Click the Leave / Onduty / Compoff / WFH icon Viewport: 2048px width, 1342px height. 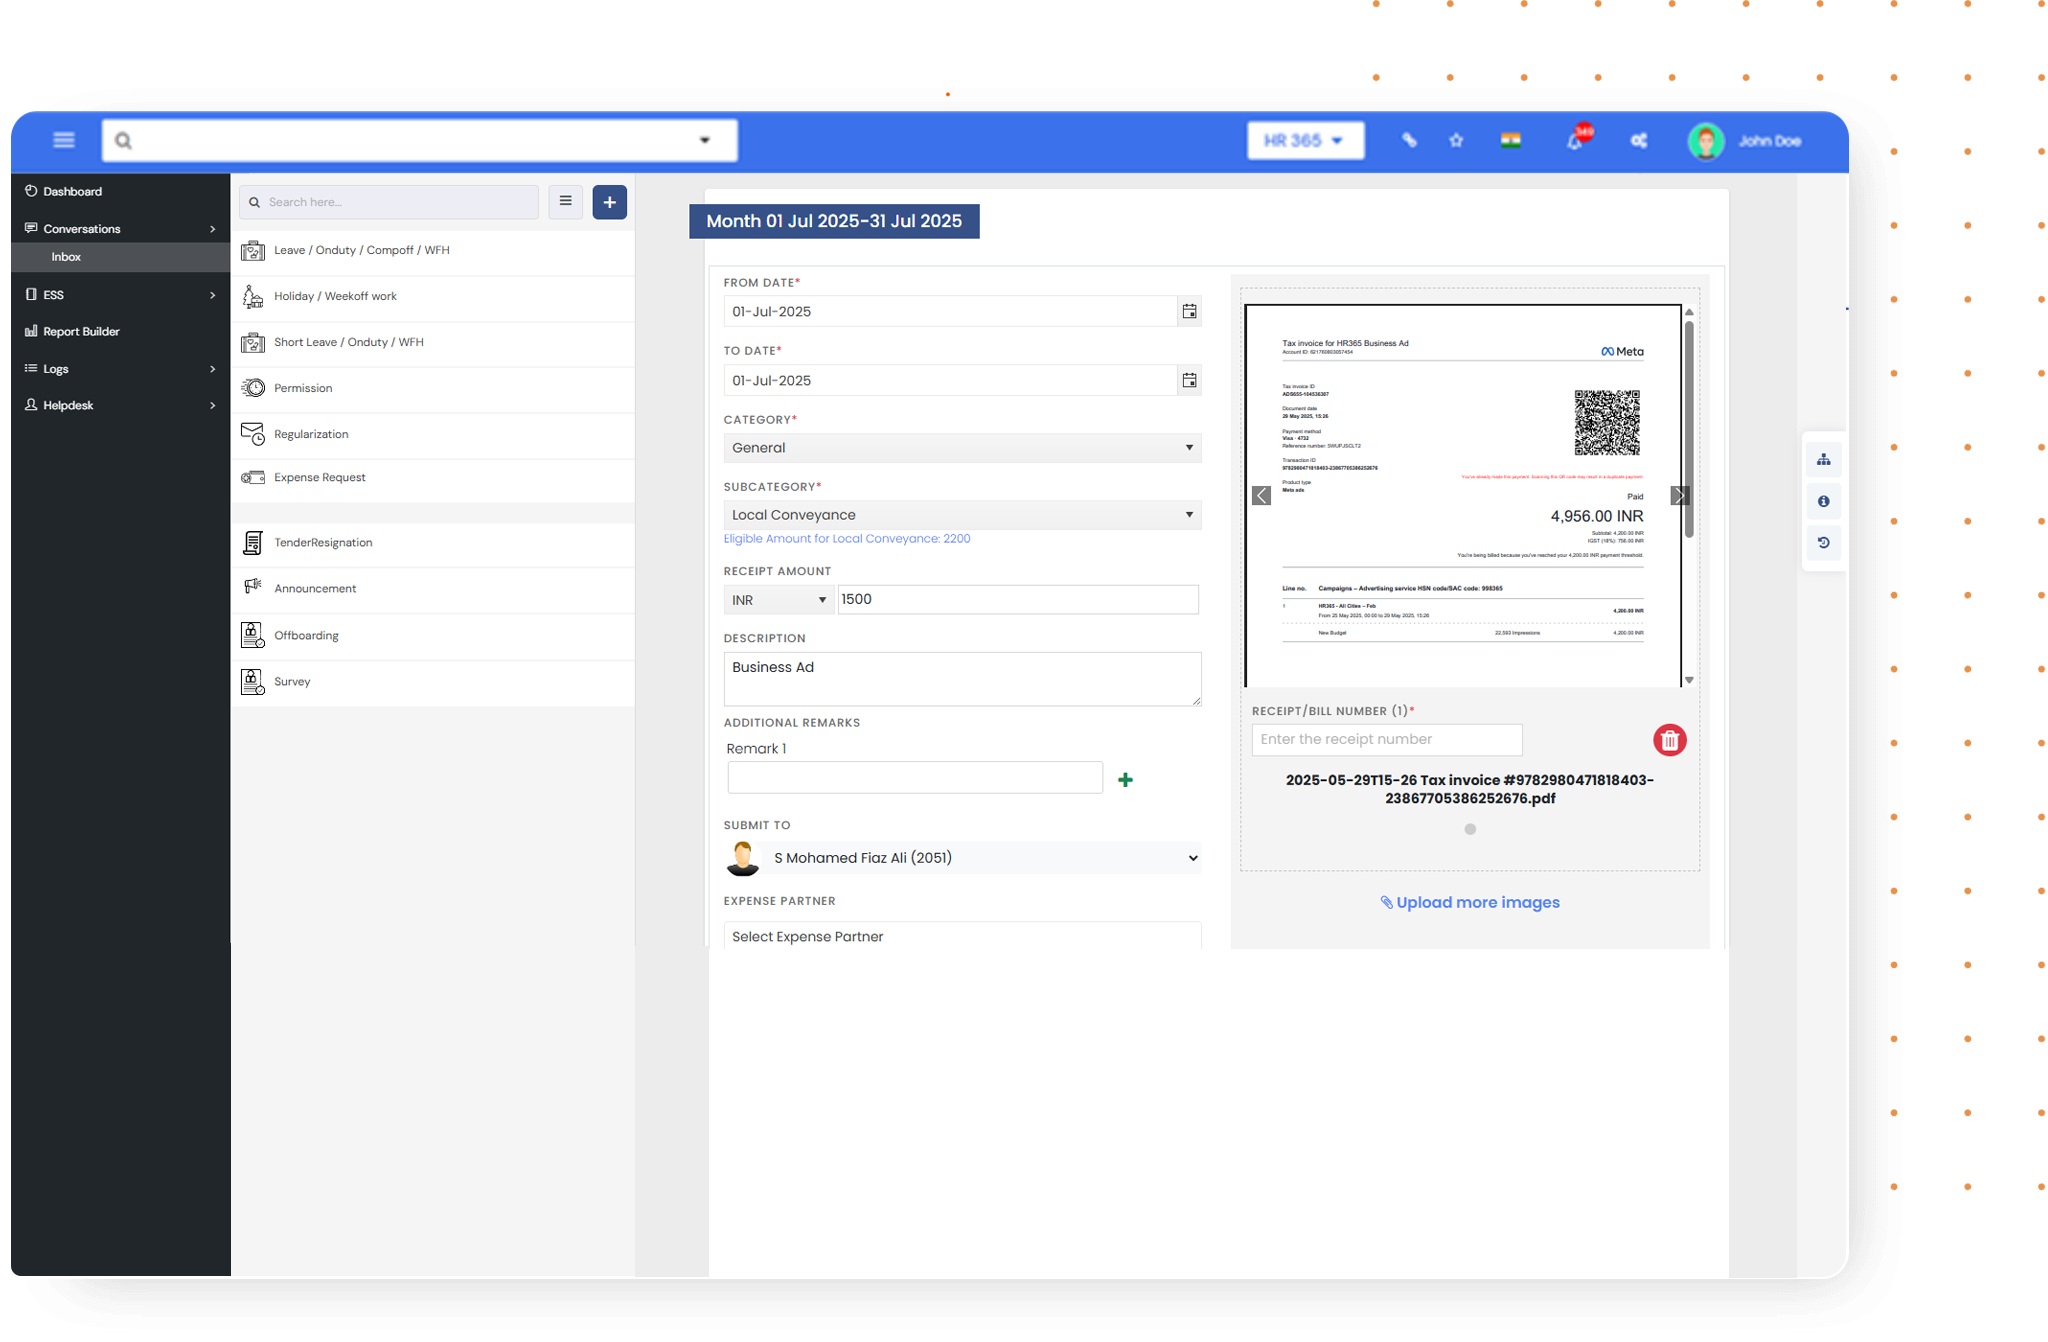(x=253, y=250)
